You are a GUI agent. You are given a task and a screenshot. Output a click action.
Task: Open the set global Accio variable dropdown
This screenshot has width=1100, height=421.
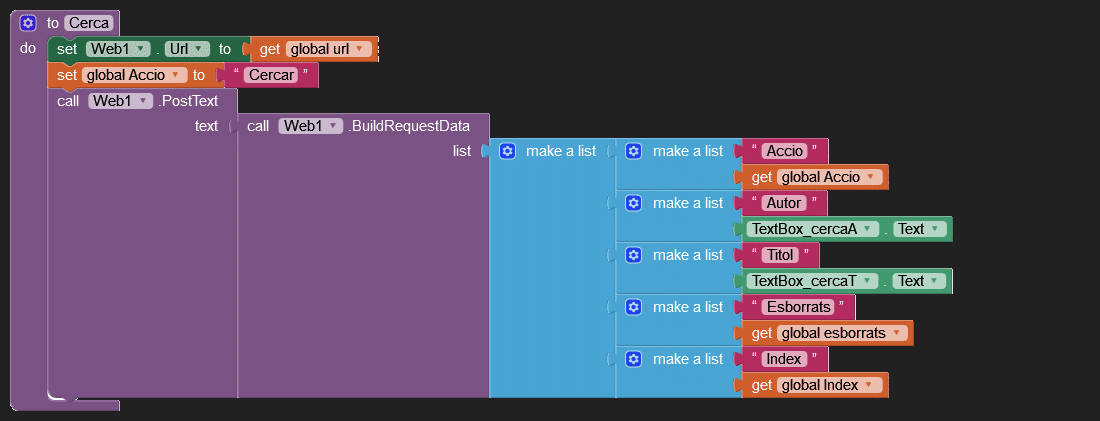(175, 75)
